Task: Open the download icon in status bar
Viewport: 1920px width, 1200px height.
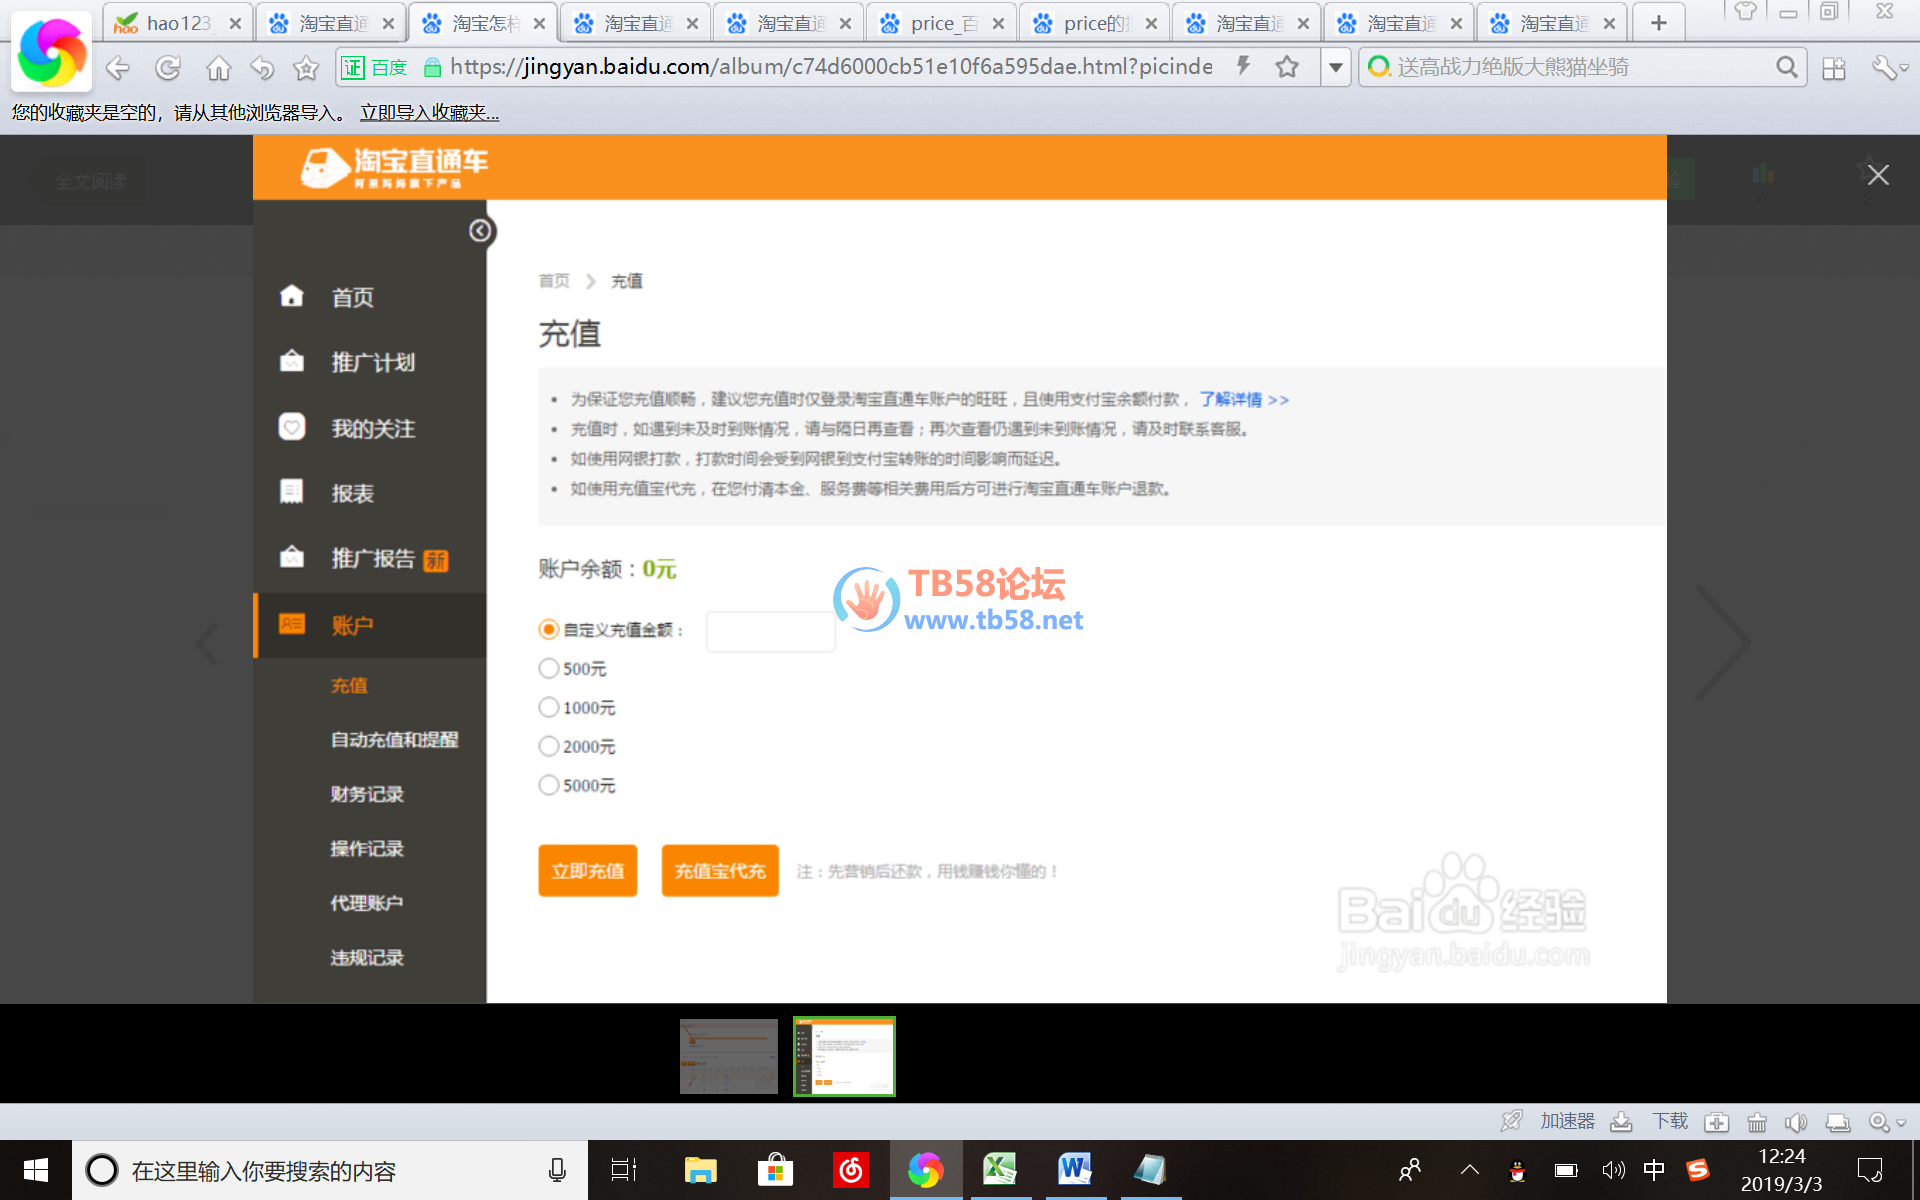Action: 1622,1122
